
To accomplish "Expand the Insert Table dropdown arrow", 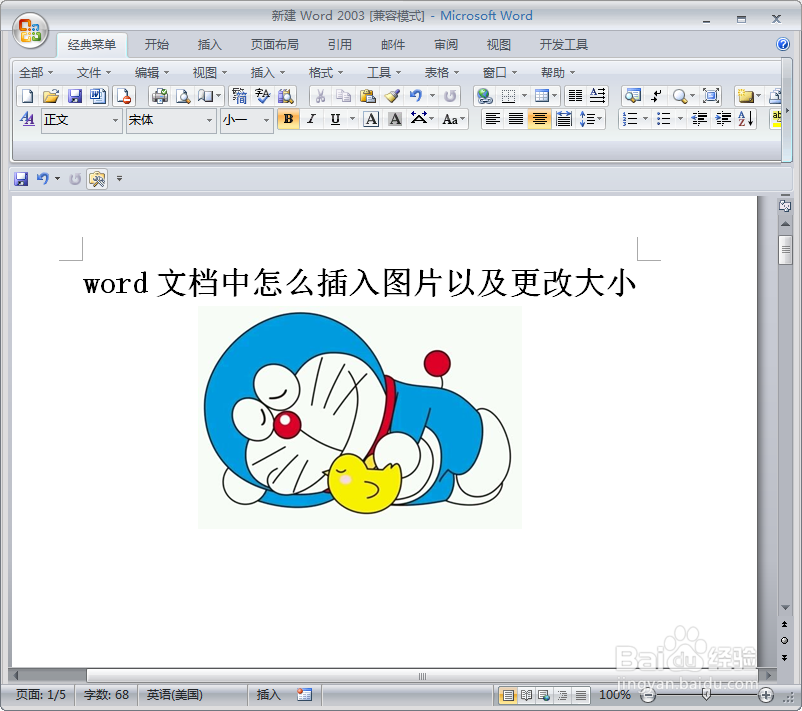I will pyautogui.click(x=555, y=96).
